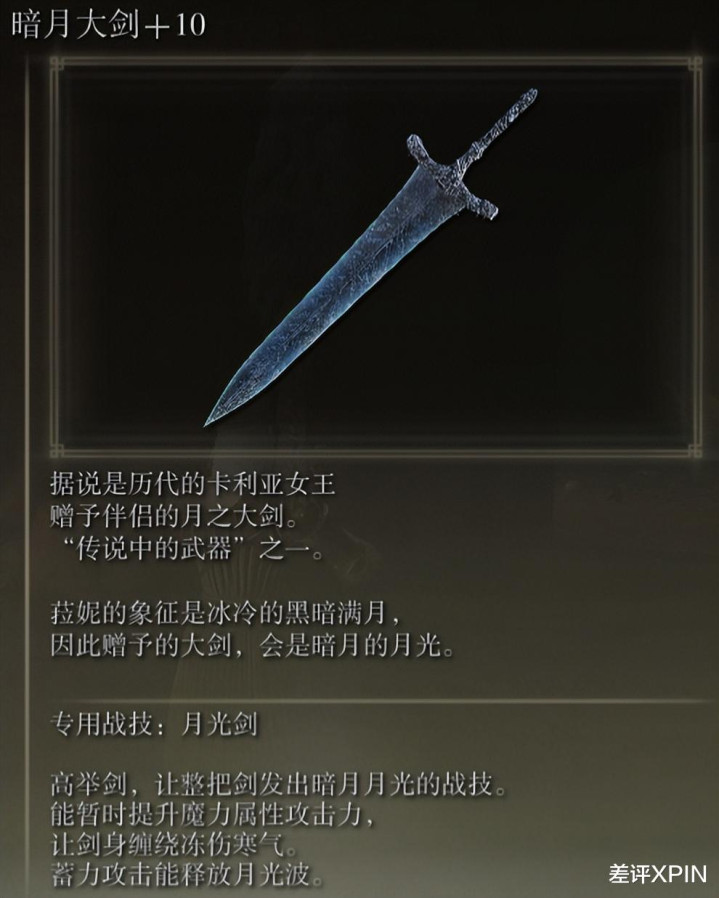Click the 暗月大剑+10 item title

click(x=108, y=25)
